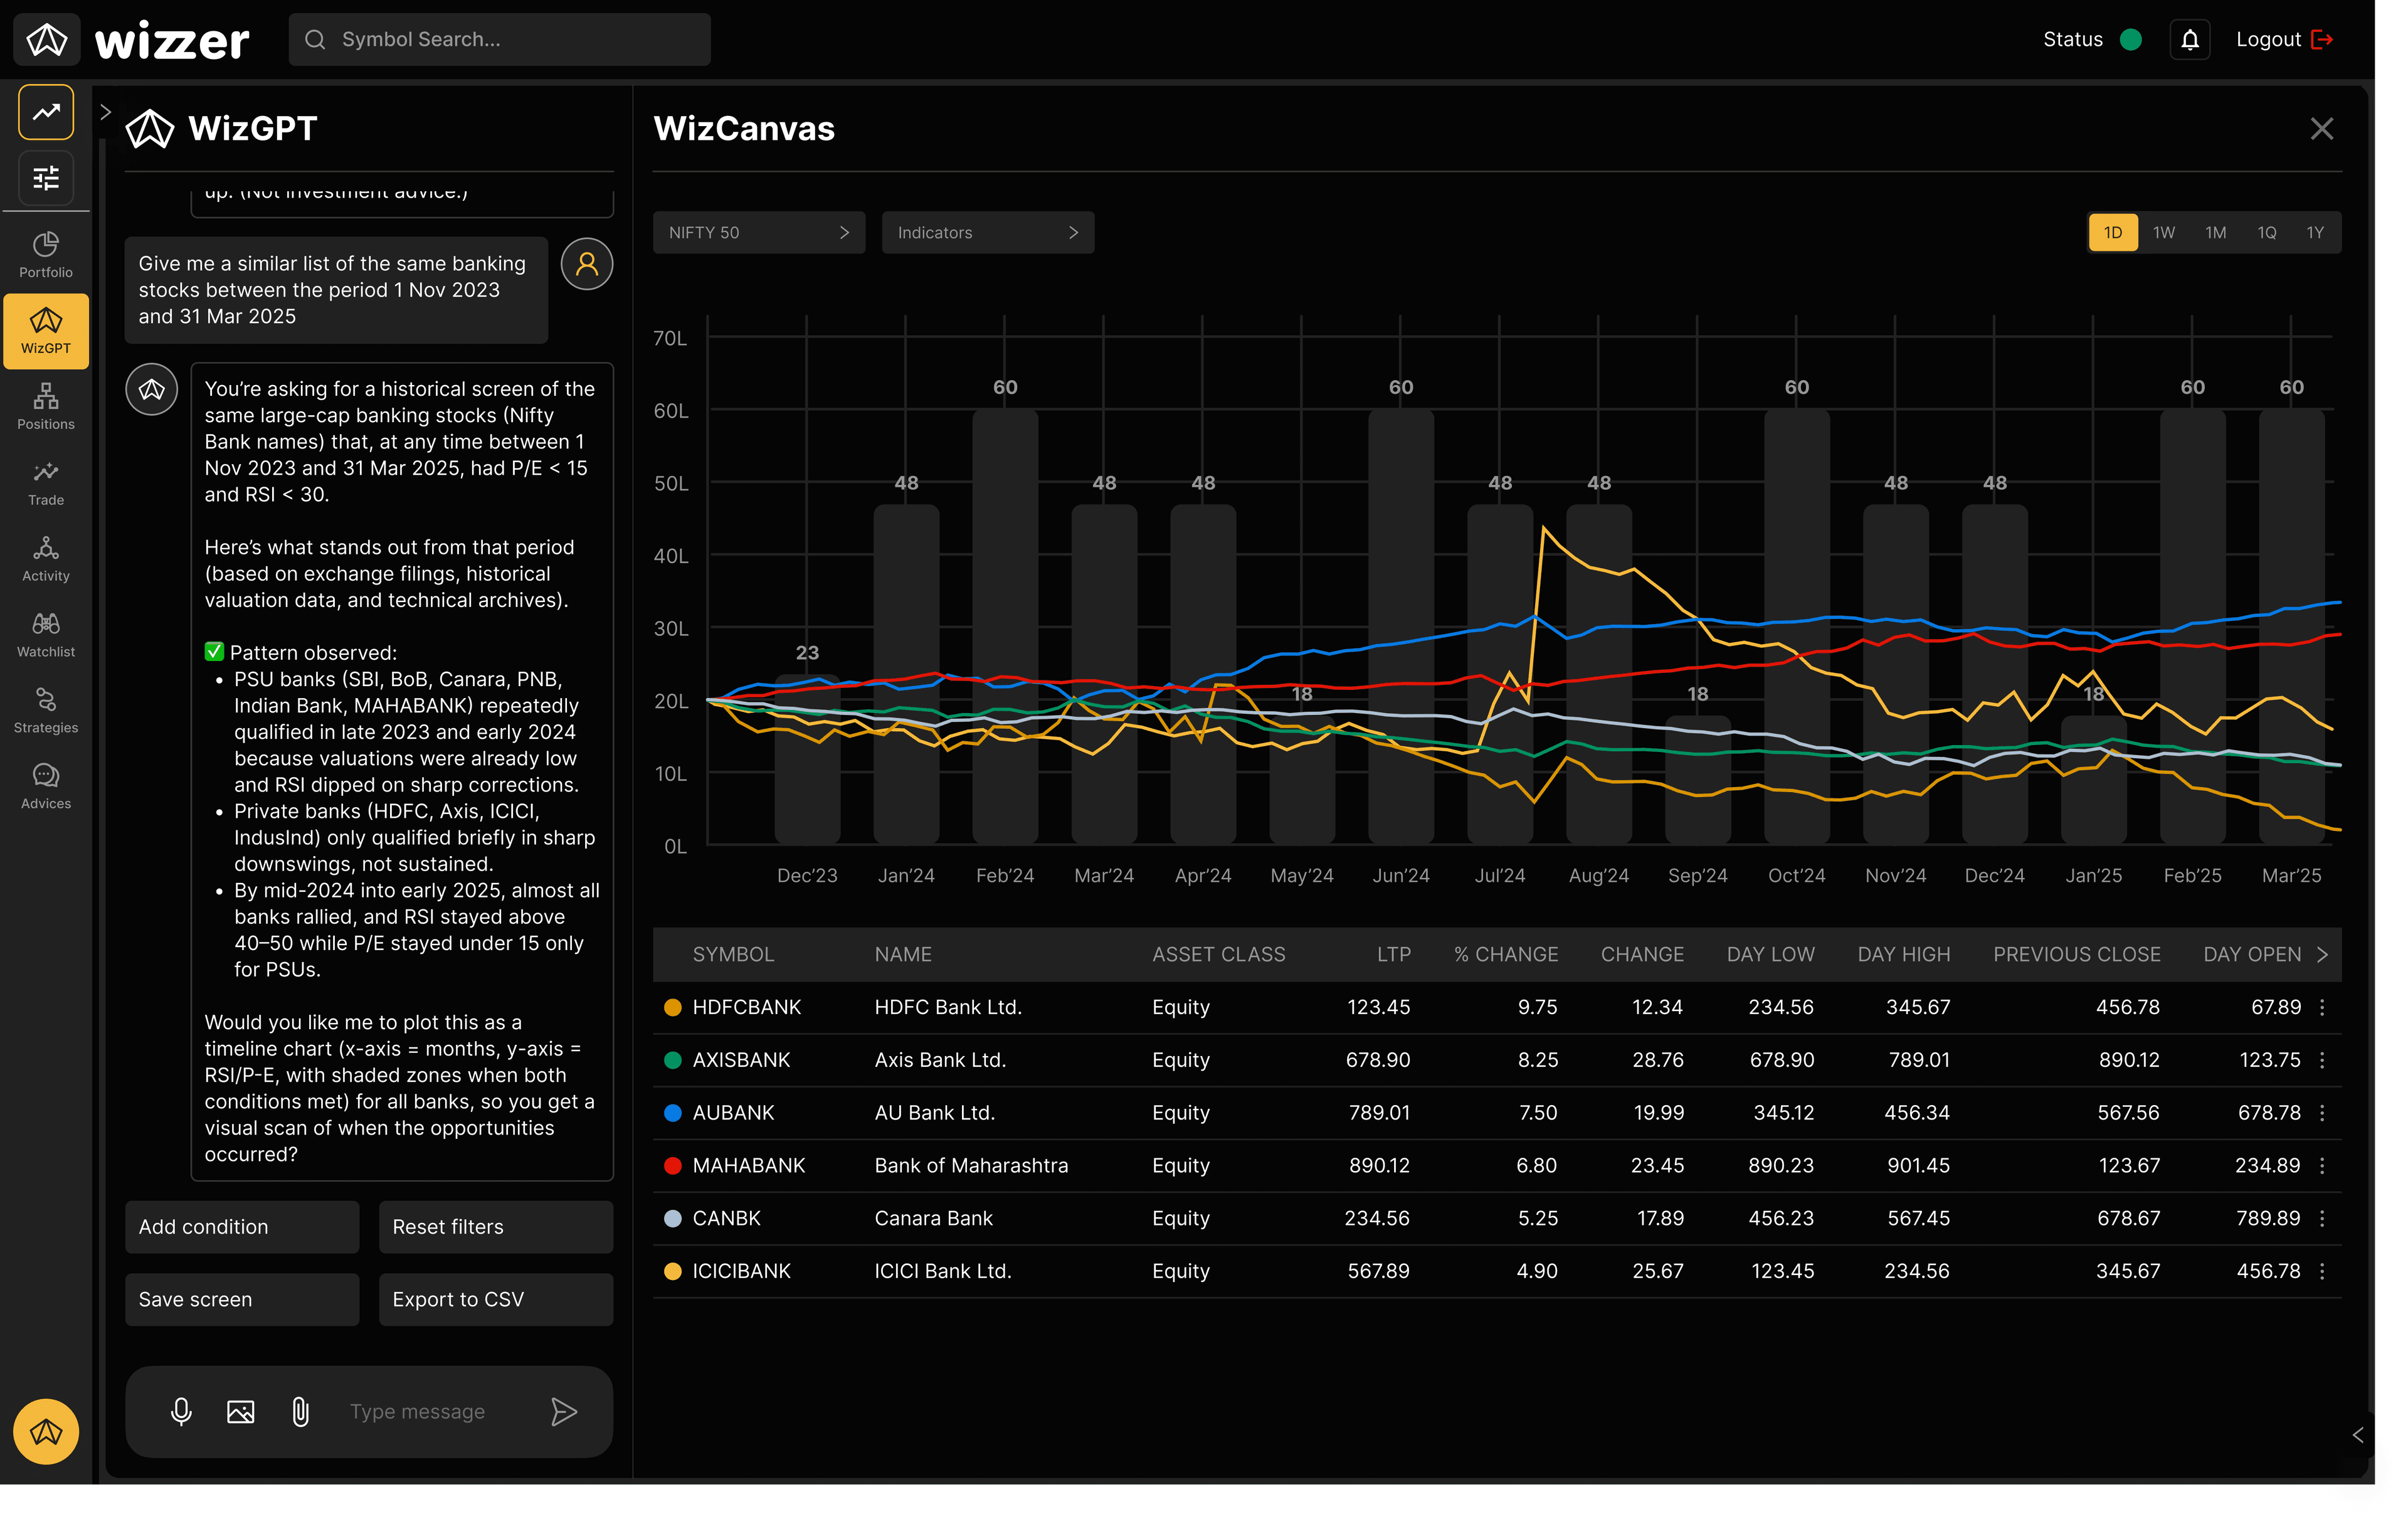Image resolution: width=2408 pixels, height=1524 pixels.
Task: Click the image upload icon in chat
Action: (x=240, y=1411)
